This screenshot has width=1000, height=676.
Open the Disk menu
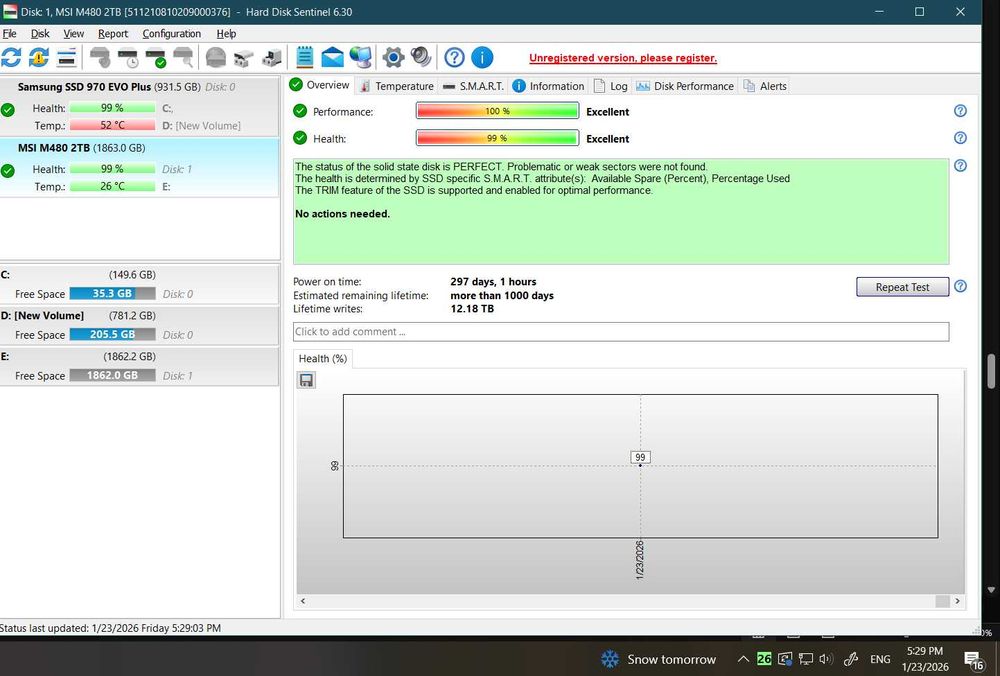pyautogui.click(x=40, y=34)
